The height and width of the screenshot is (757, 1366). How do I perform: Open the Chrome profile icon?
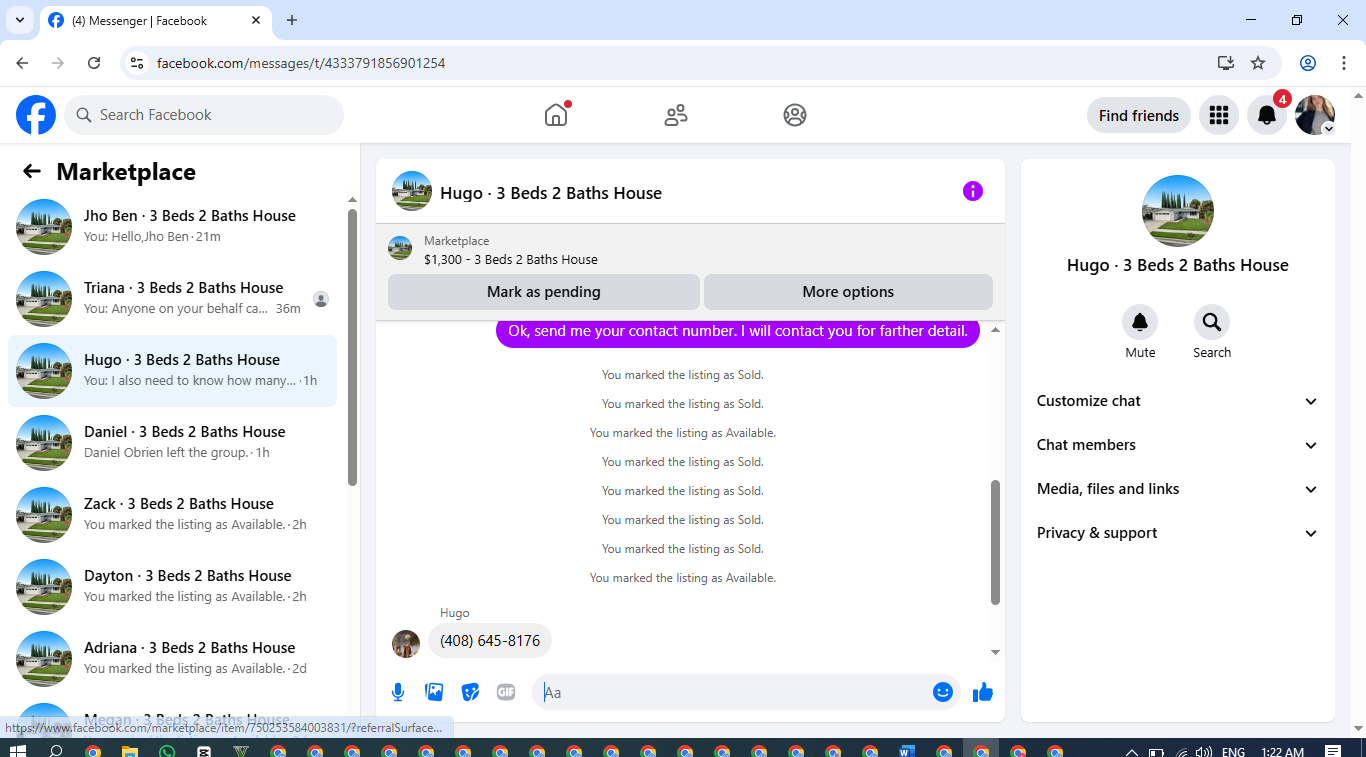[x=1308, y=63]
